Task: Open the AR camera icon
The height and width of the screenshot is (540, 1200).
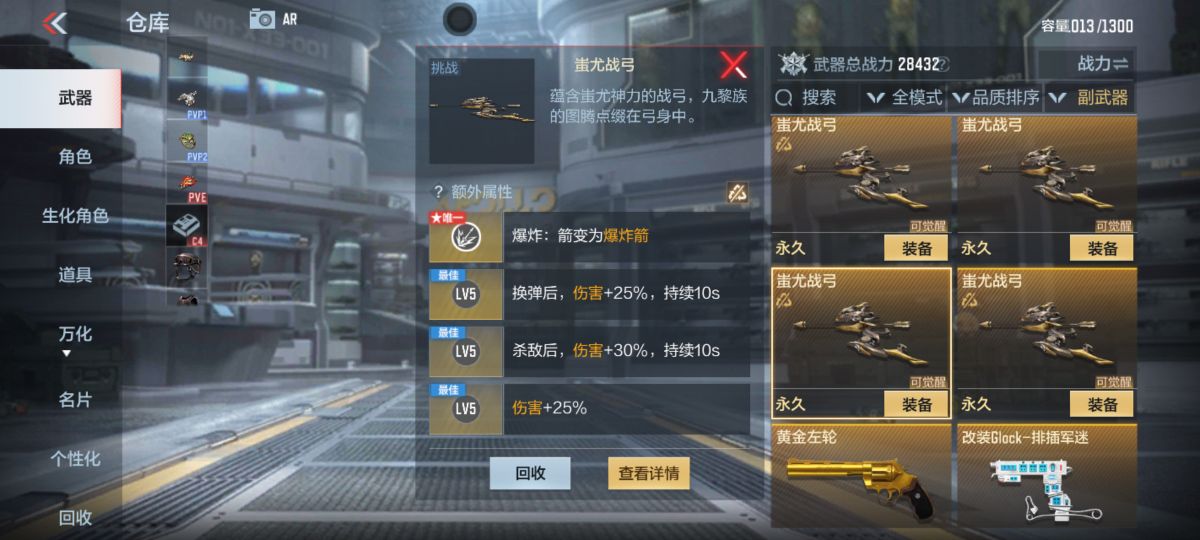Action: pyautogui.click(x=263, y=18)
